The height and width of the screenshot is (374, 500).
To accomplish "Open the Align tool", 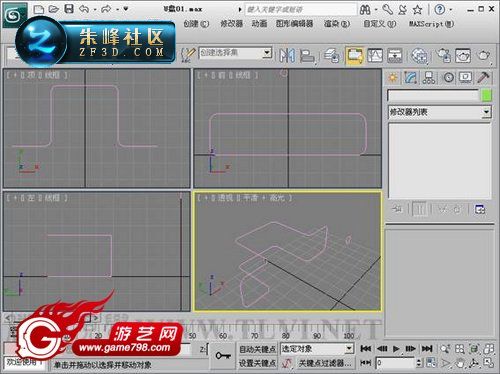I will [x=307, y=55].
